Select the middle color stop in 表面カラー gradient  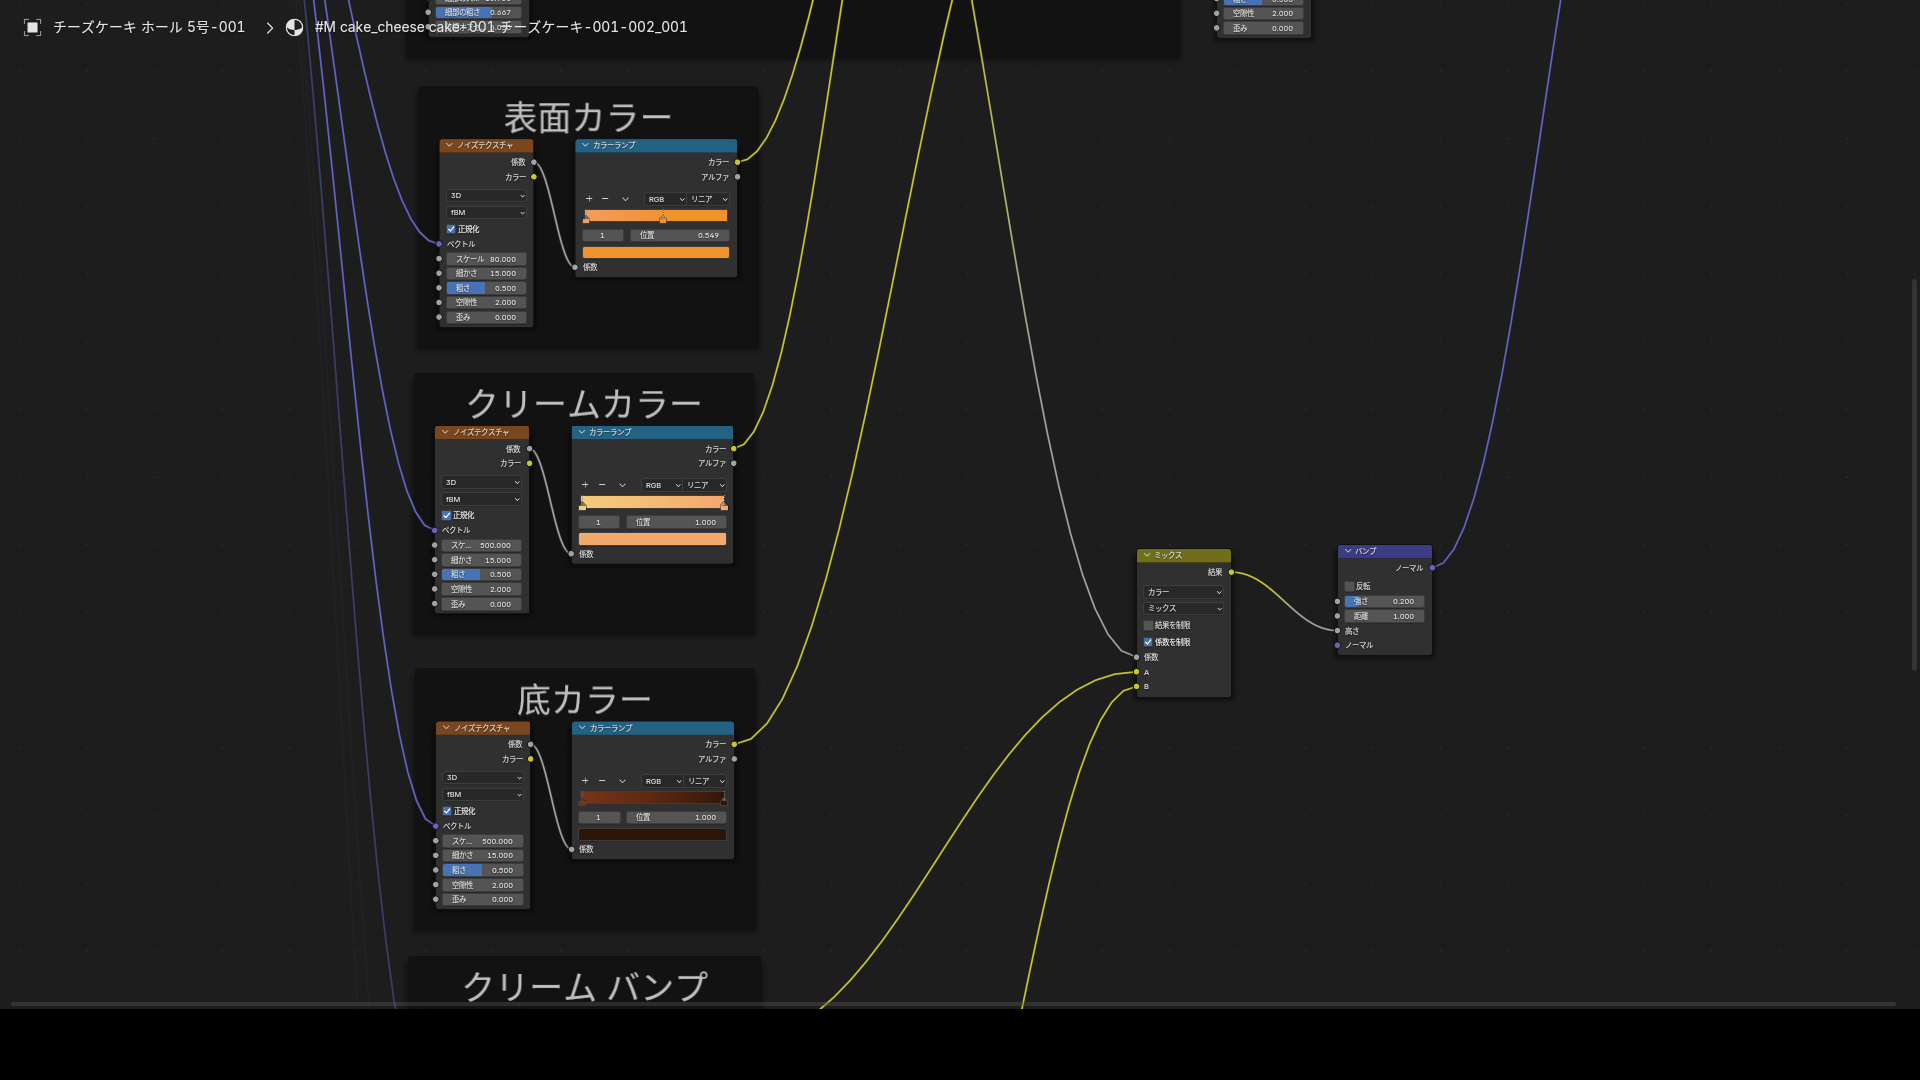[662, 218]
